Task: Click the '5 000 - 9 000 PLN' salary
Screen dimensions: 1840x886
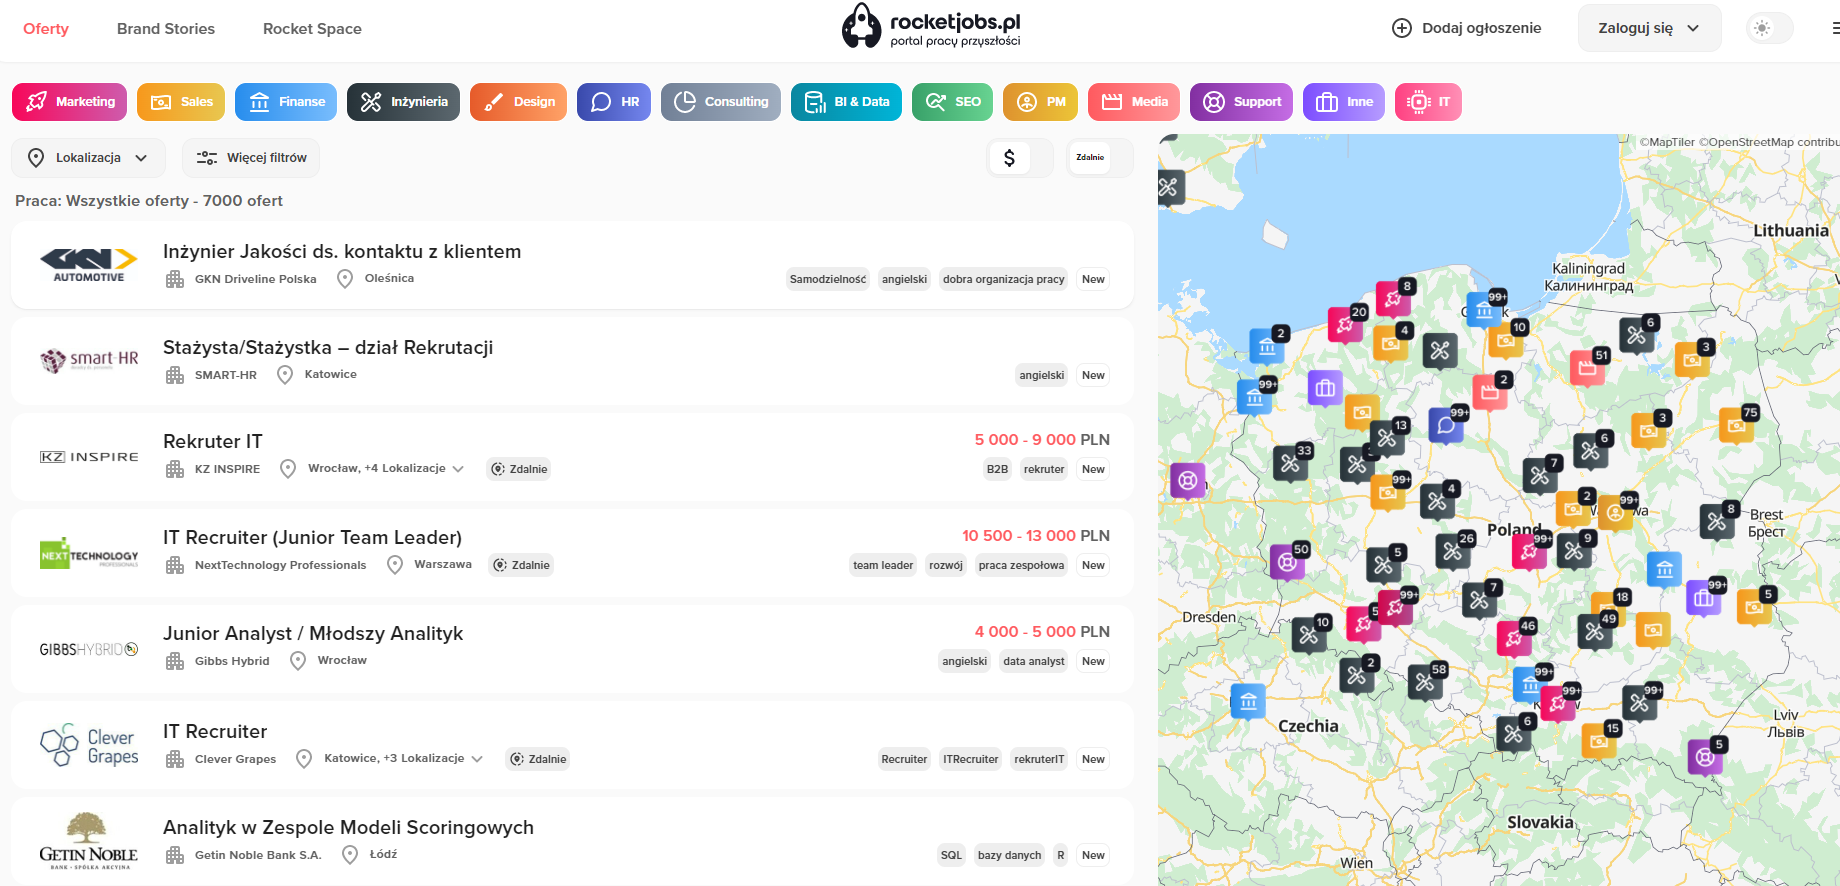Action: pyautogui.click(x=1042, y=439)
